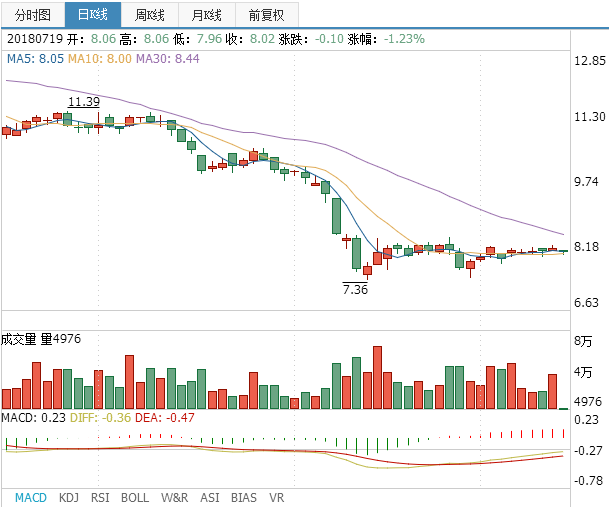Click the 收: 8.02 closing price
The width and height of the screenshot is (609, 507).
pyautogui.click(x=250, y=39)
